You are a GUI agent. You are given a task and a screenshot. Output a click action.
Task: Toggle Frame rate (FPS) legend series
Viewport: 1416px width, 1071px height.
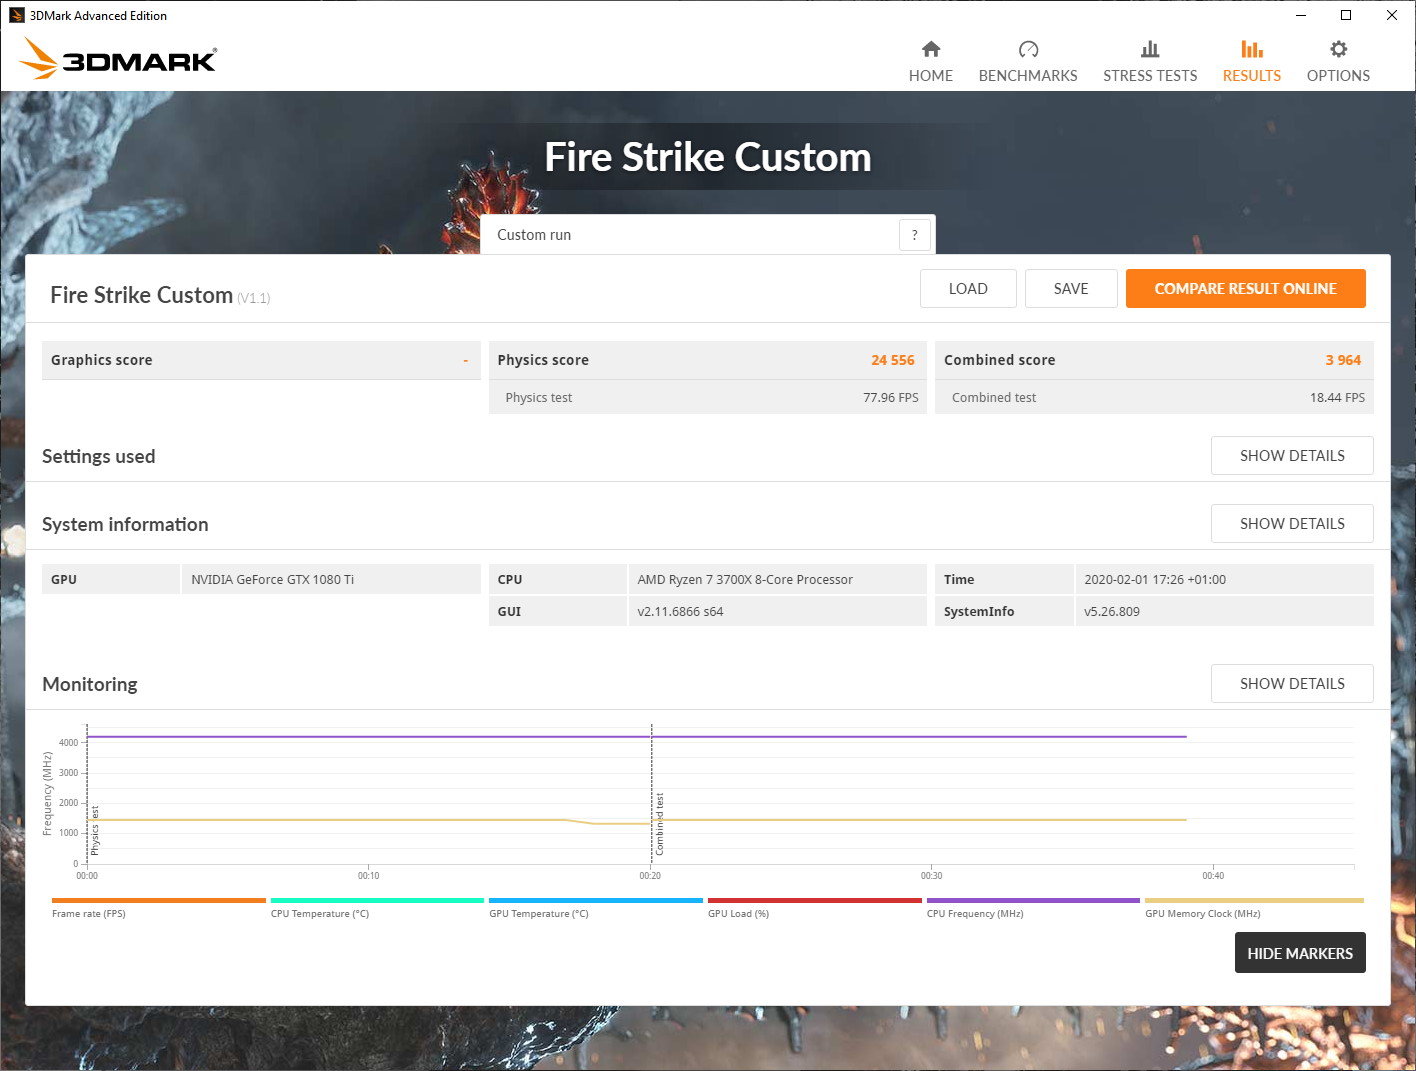click(158, 908)
